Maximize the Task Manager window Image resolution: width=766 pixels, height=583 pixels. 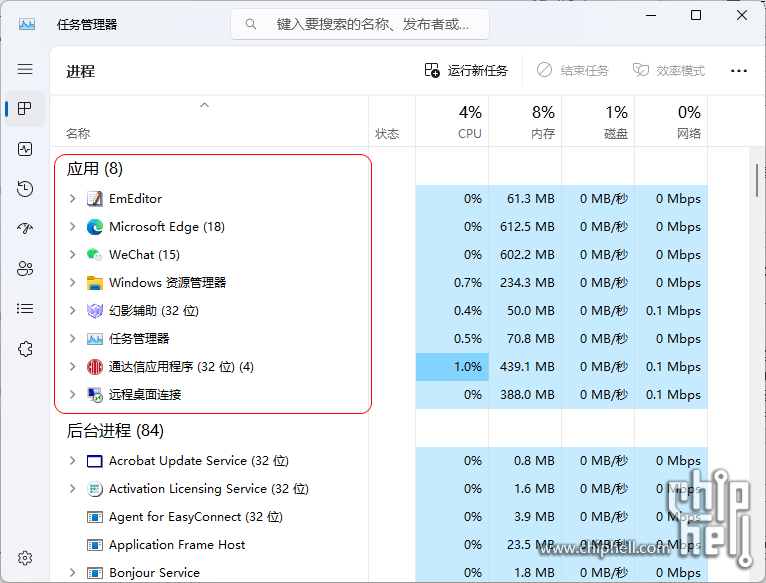point(696,15)
